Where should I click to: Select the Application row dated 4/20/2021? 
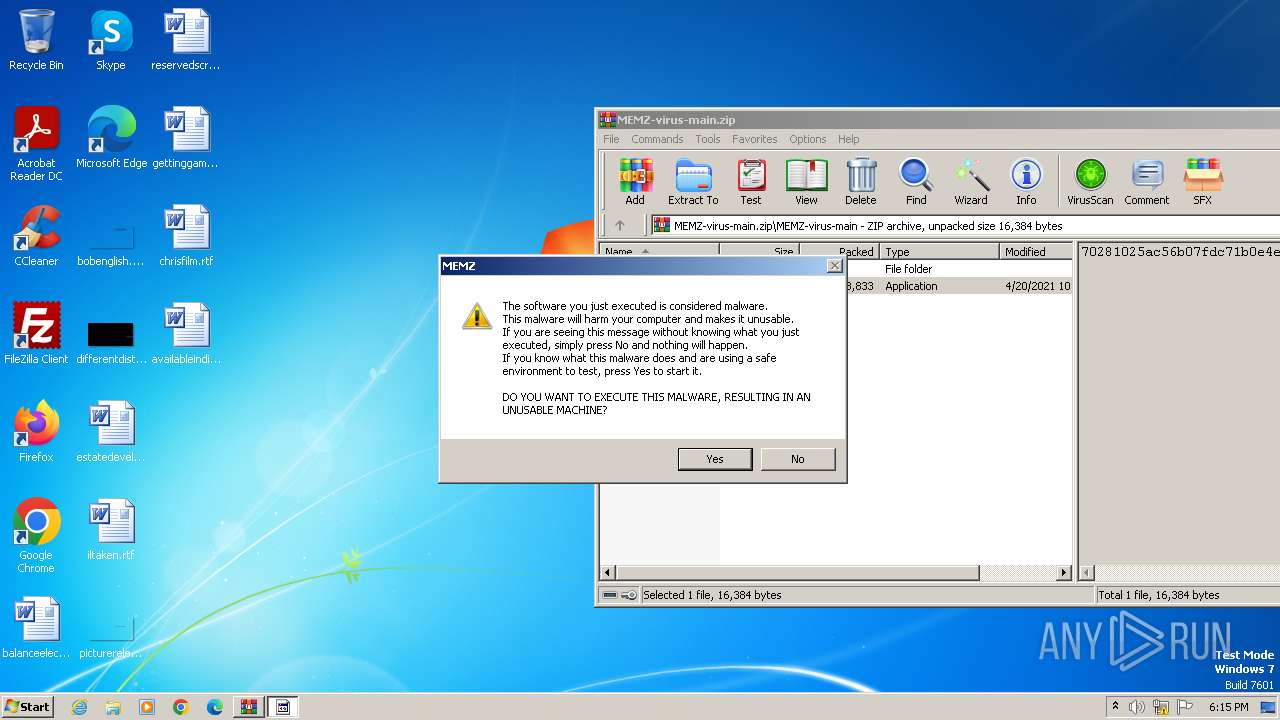[959, 286]
